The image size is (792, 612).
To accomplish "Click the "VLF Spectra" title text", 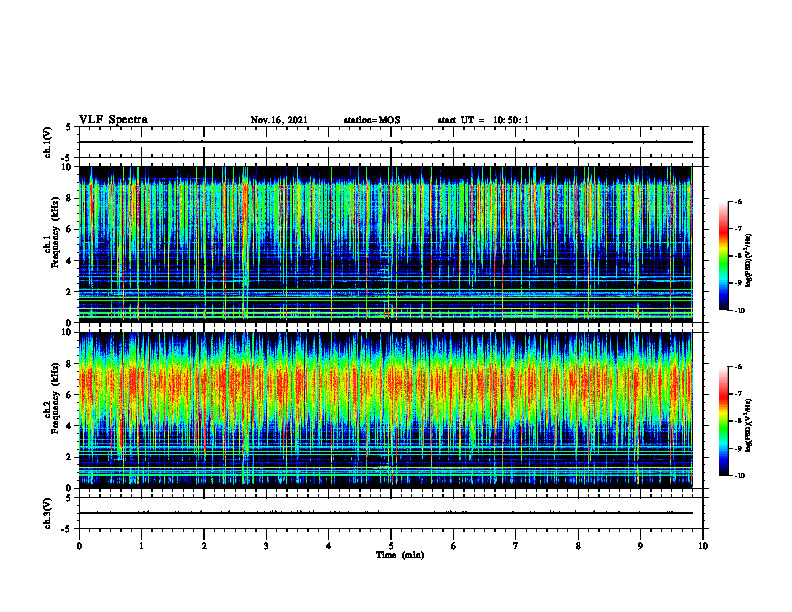I will point(113,120).
